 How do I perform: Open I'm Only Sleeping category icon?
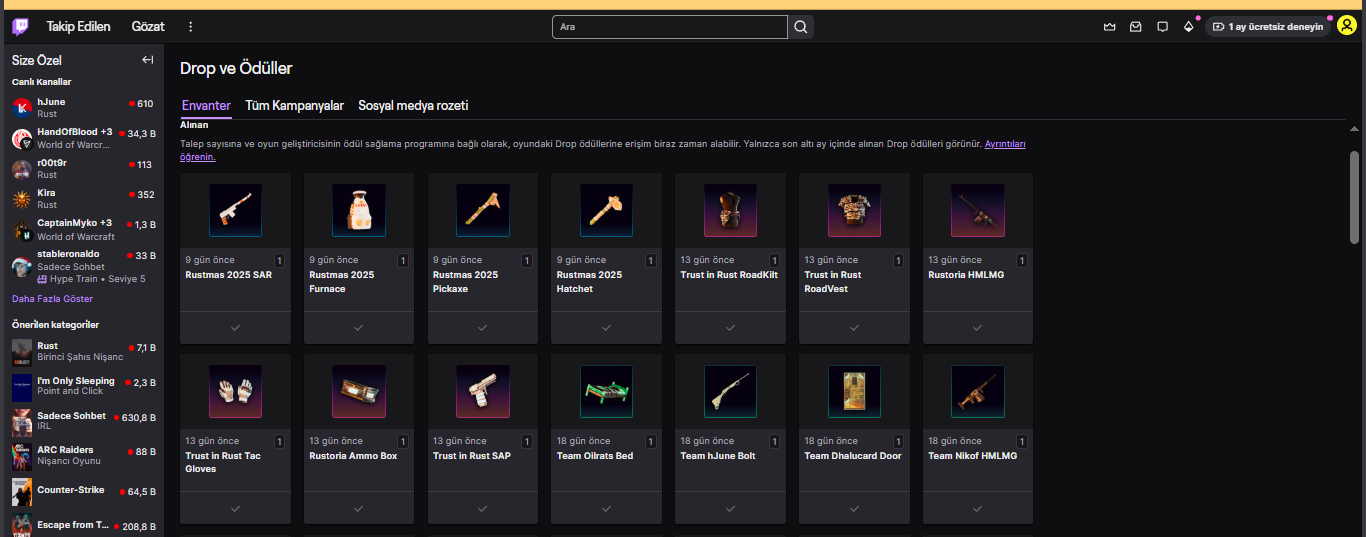[22, 387]
